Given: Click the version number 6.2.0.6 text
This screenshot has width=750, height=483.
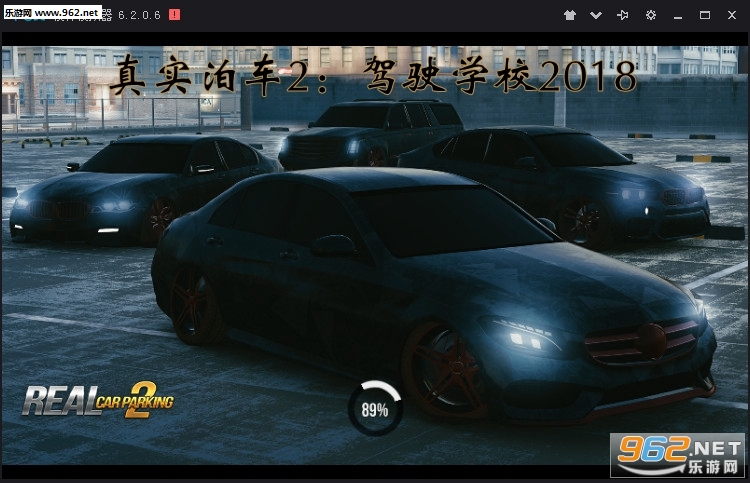Looking at the screenshot, I should [x=139, y=15].
